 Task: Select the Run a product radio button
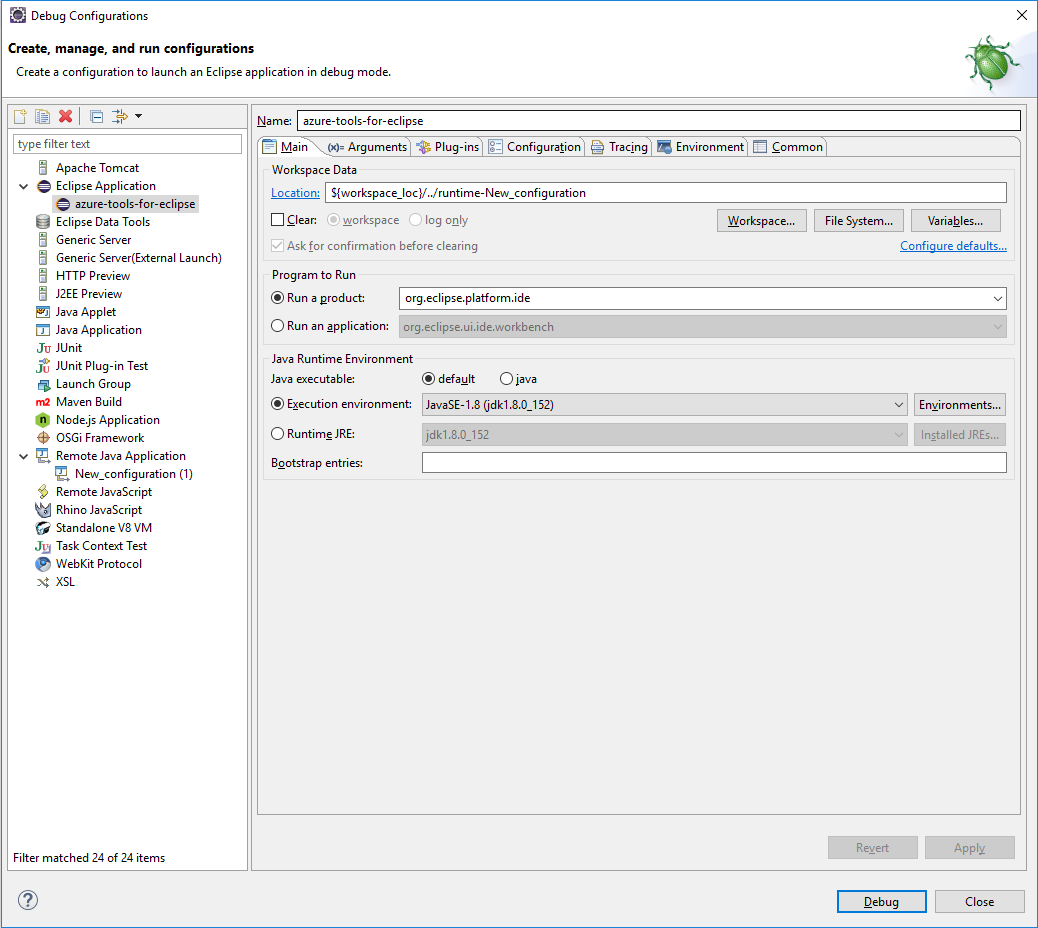[x=277, y=298]
